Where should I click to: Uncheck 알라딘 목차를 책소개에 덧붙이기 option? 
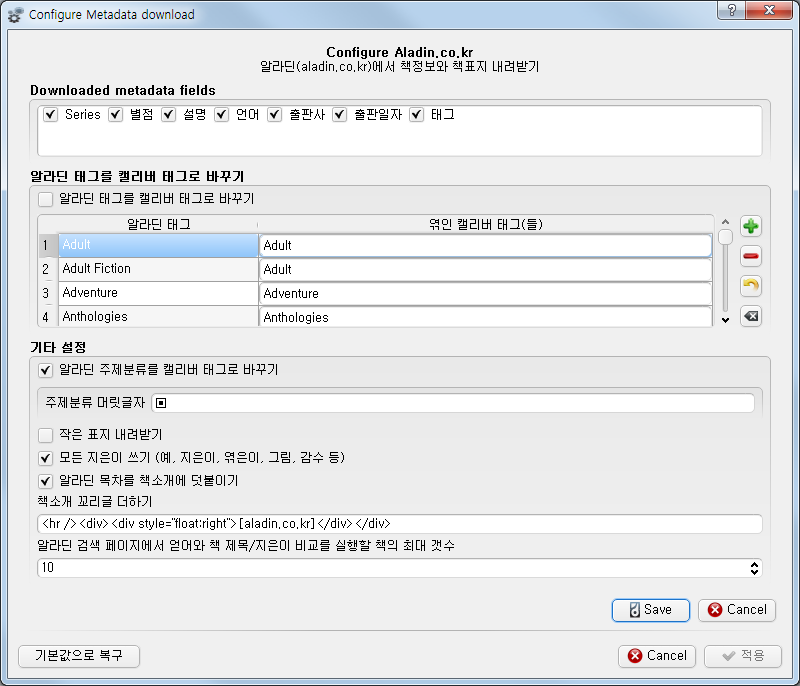(x=45, y=481)
